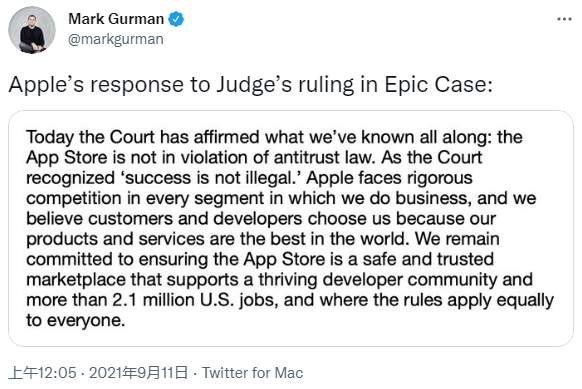Open the attached Apple statement image
Viewport: 582px width, 389px height.
pyautogui.click(x=291, y=228)
